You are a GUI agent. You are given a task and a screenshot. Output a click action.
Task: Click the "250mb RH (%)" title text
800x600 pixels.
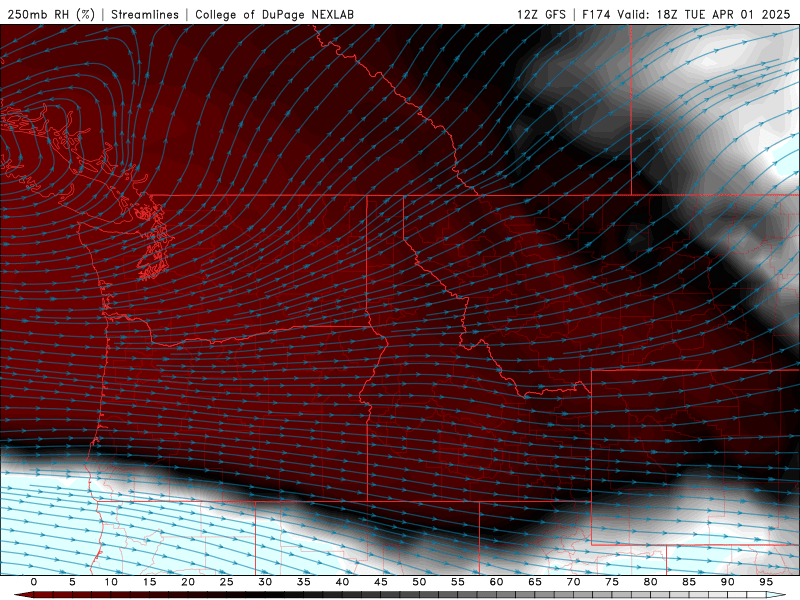pos(51,14)
